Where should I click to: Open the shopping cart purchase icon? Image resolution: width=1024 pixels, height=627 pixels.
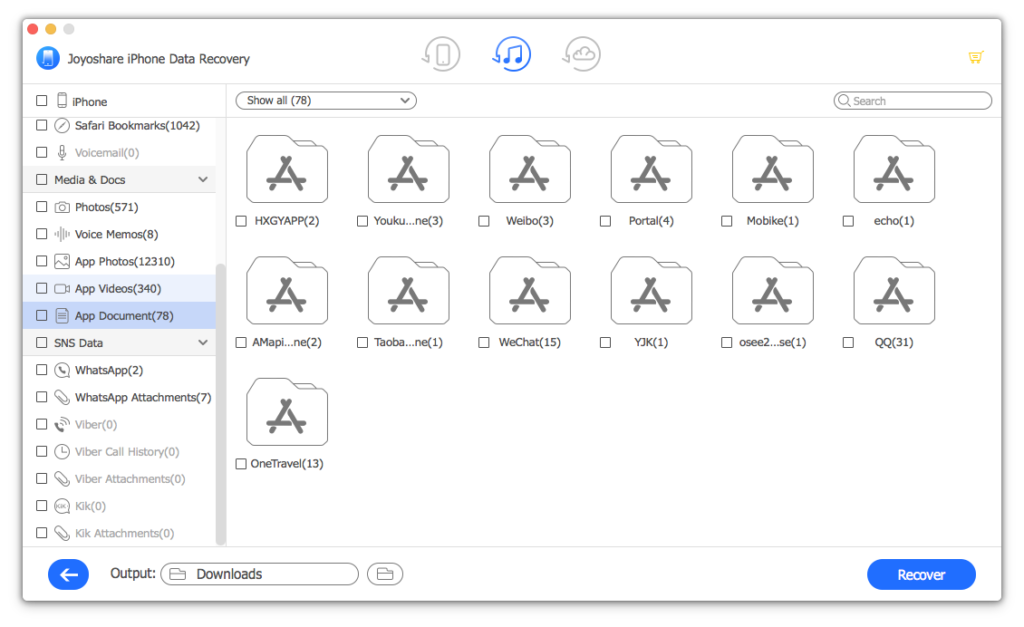click(x=976, y=57)
